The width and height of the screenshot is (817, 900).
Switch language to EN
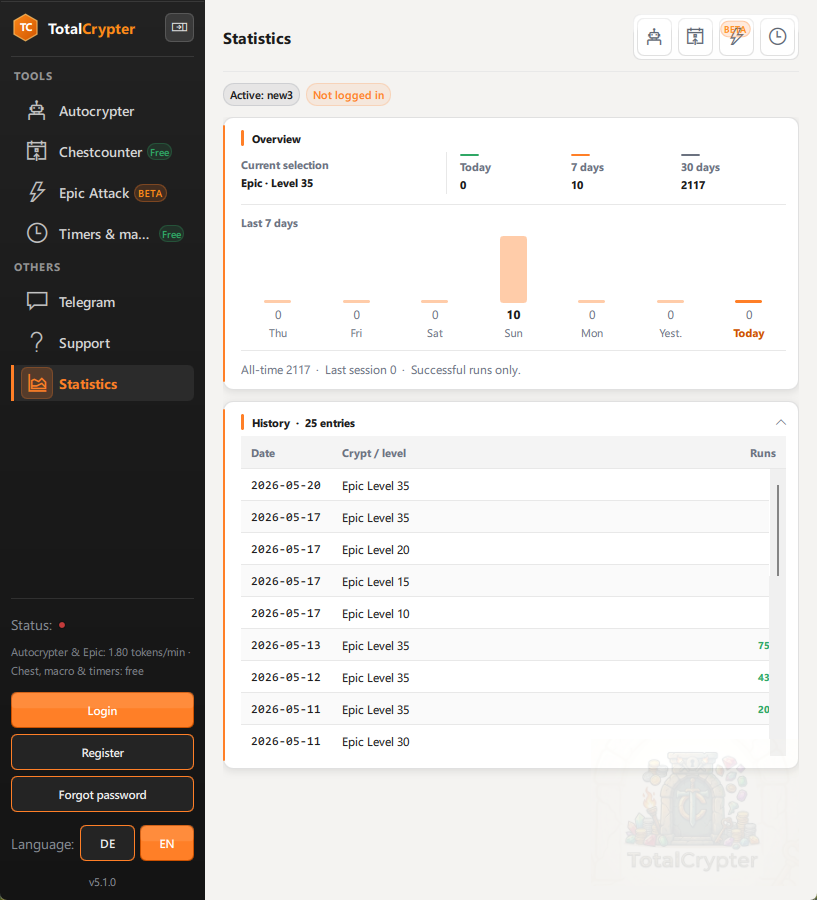click(x=167, y=843)
